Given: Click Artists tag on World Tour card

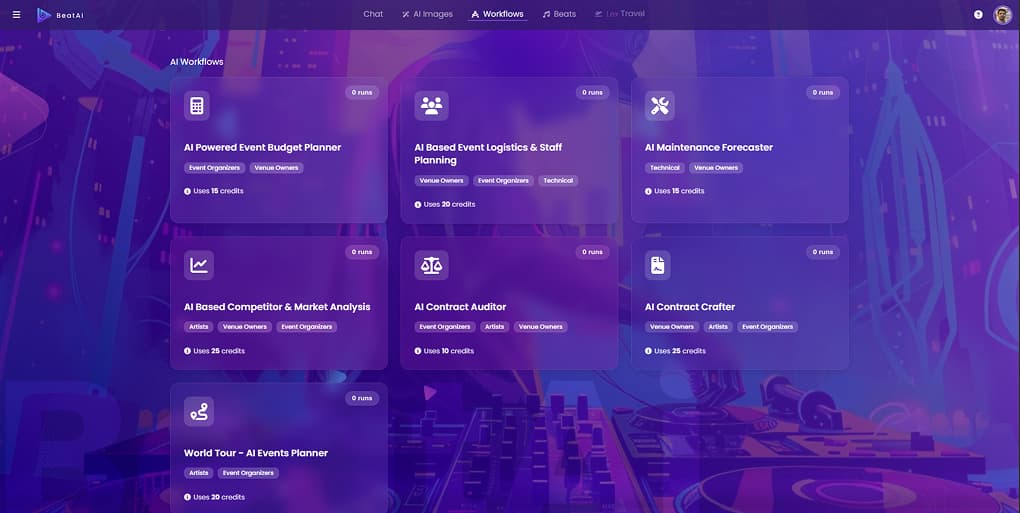Looking at the screenshot, I should pyautogui.click(x=199, y=473).
